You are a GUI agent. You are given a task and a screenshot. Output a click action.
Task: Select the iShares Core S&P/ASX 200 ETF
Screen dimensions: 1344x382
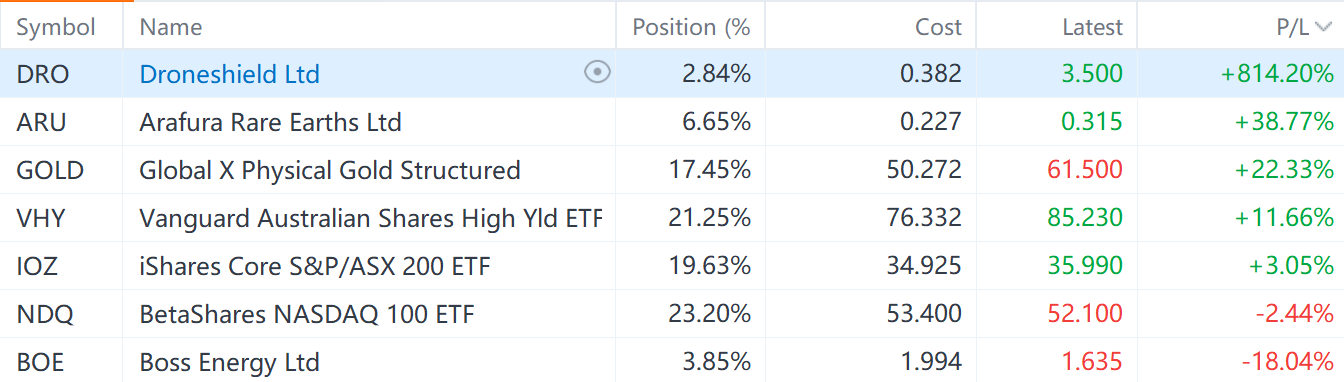[x=672, y=266]
